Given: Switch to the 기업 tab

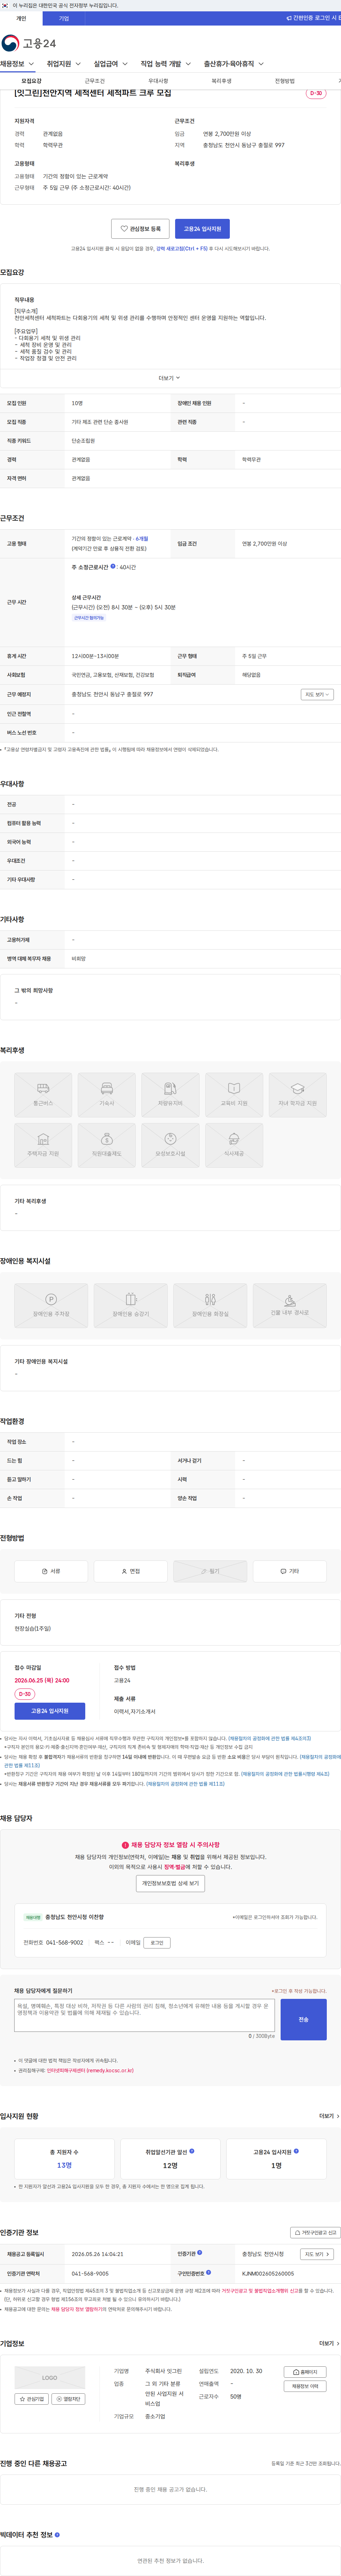Looking at the screenshot, I should (x=64, y=18).
